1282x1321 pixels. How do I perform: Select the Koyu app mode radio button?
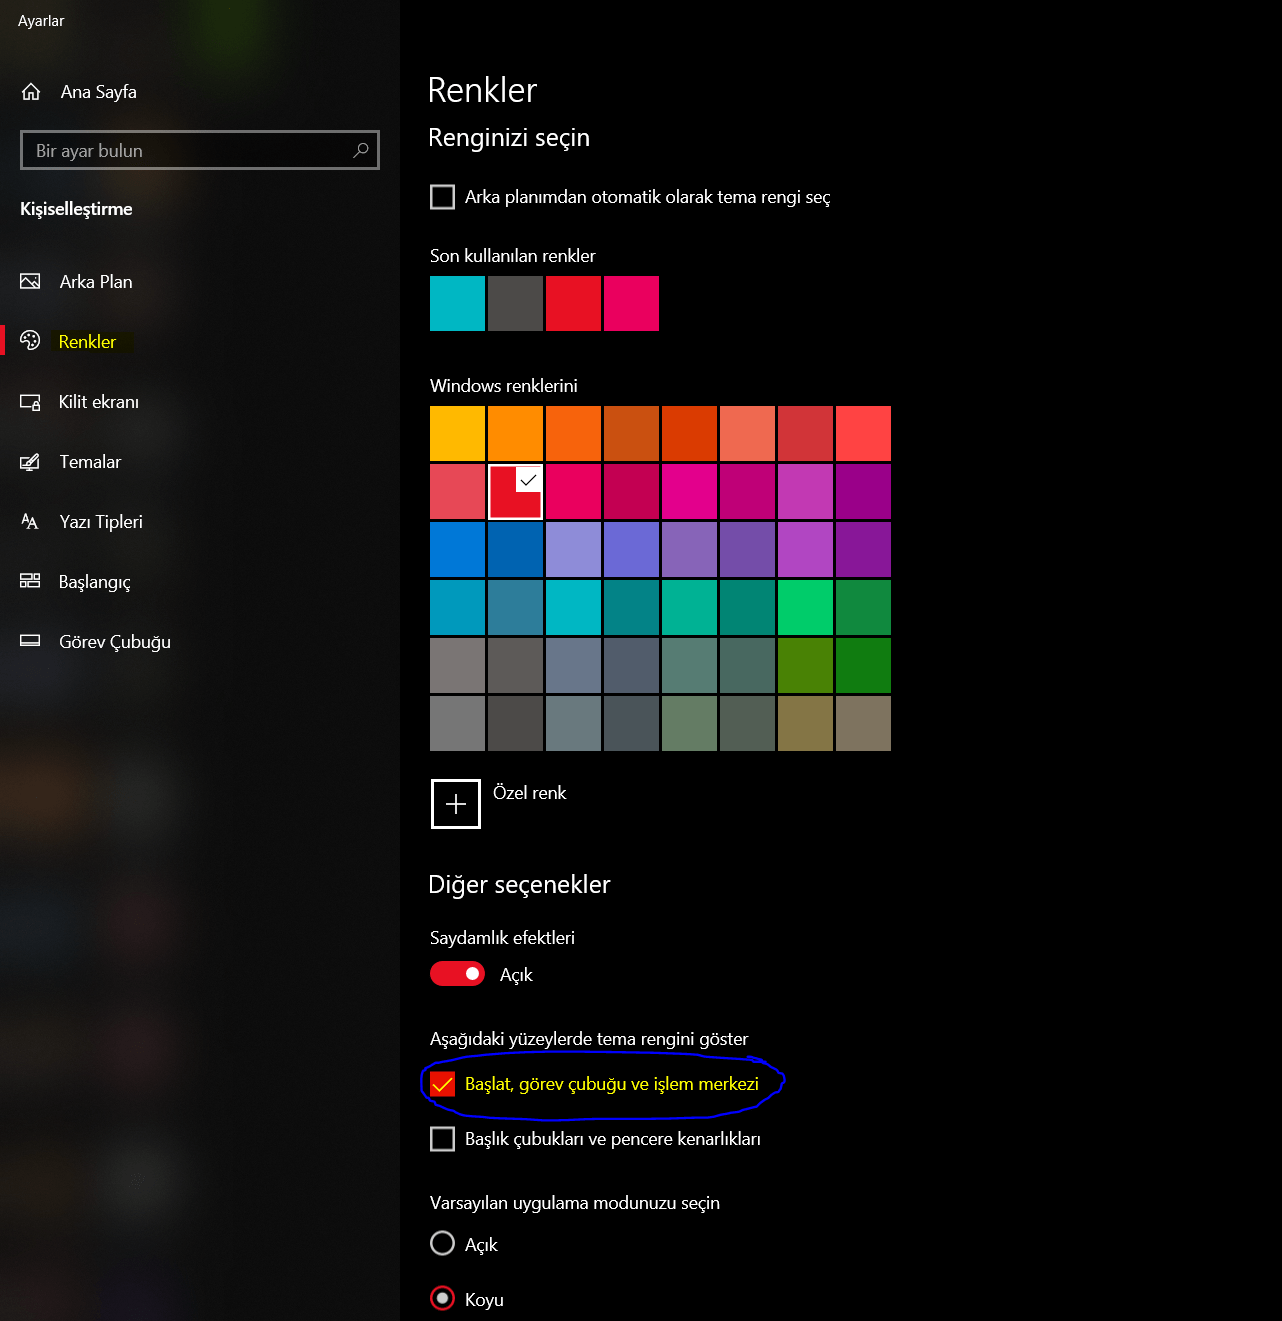[442, 1298]
